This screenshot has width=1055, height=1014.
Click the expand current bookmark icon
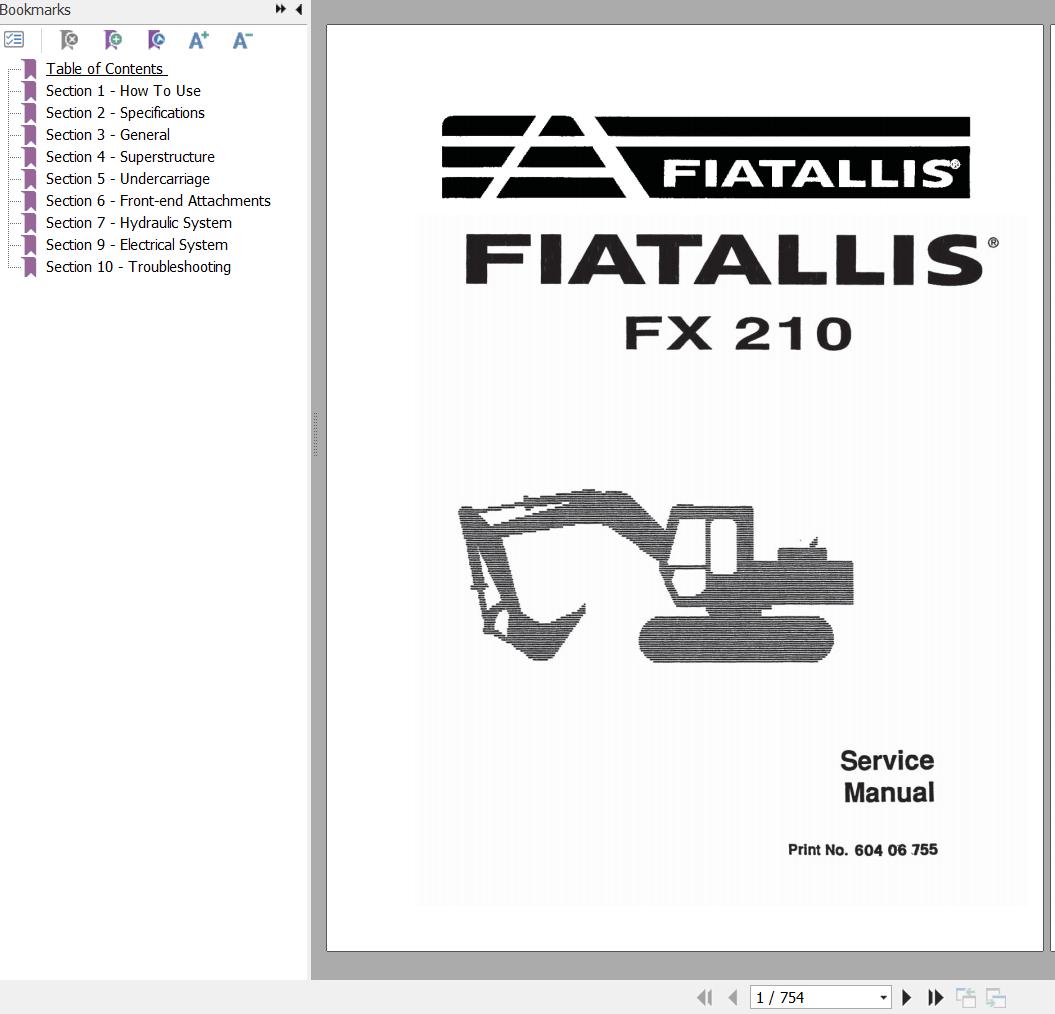(155, 40)
